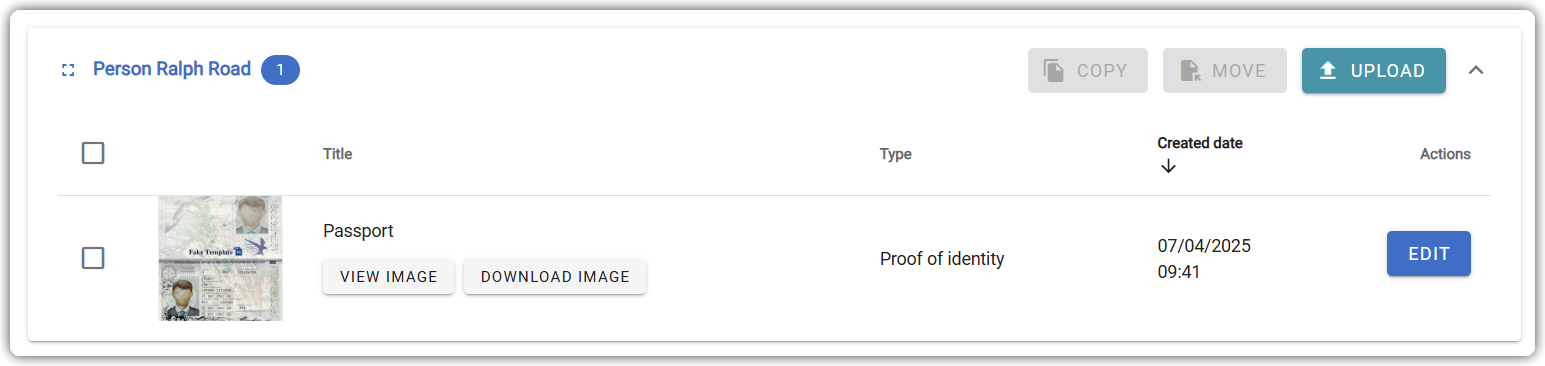
Task: Open the passport thumbnail image
Action: pos(220,258)
